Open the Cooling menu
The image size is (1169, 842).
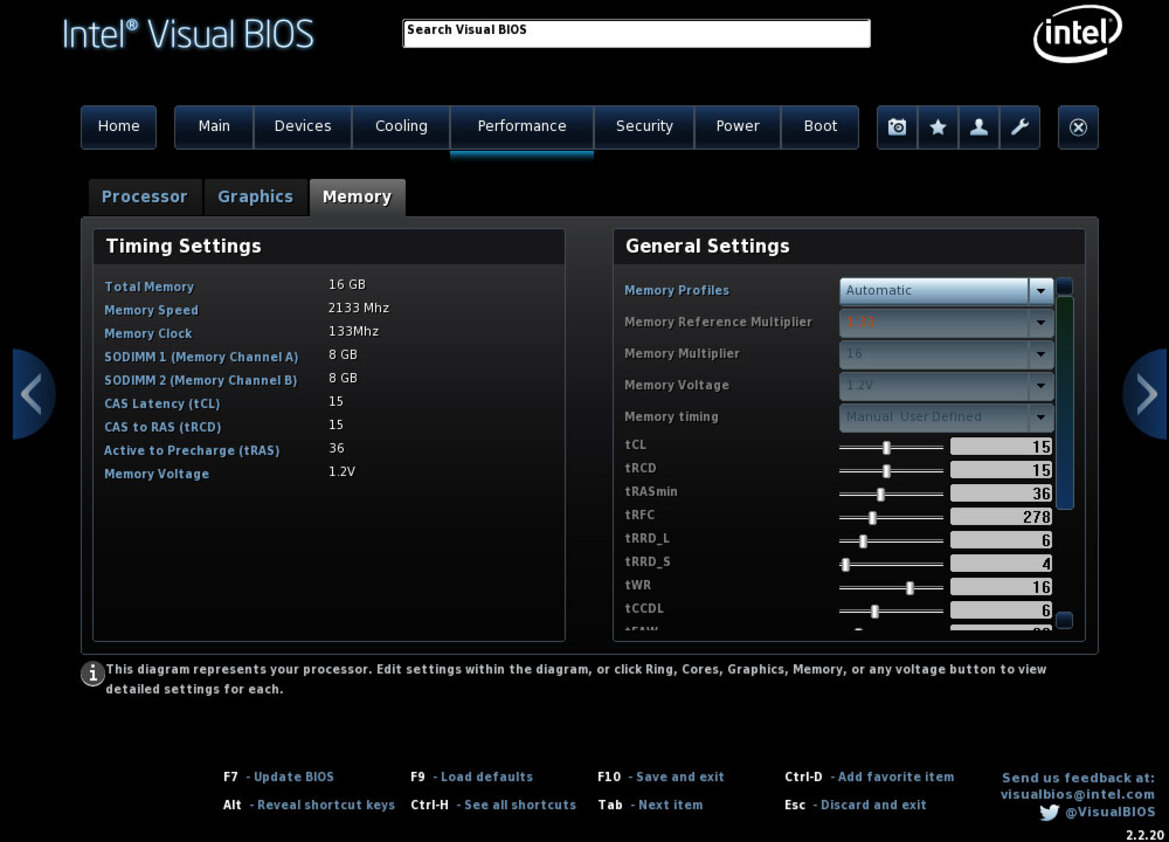pos(401,127)
